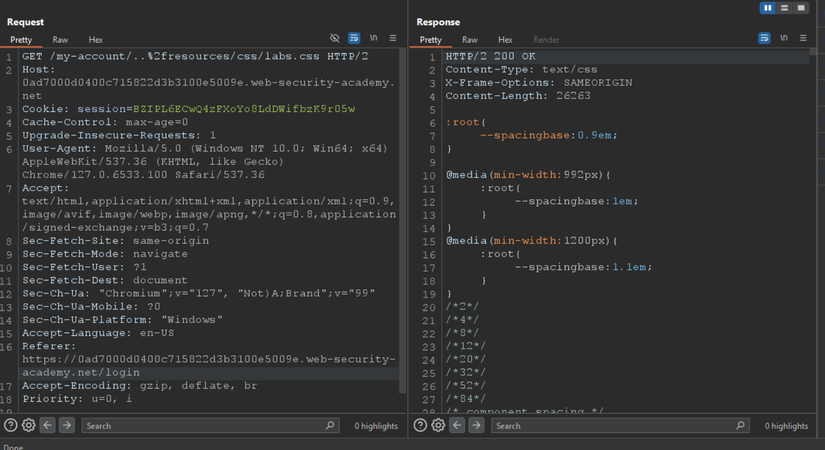
Task: Select side-by-side split layout icon
Action: (768, 8)
